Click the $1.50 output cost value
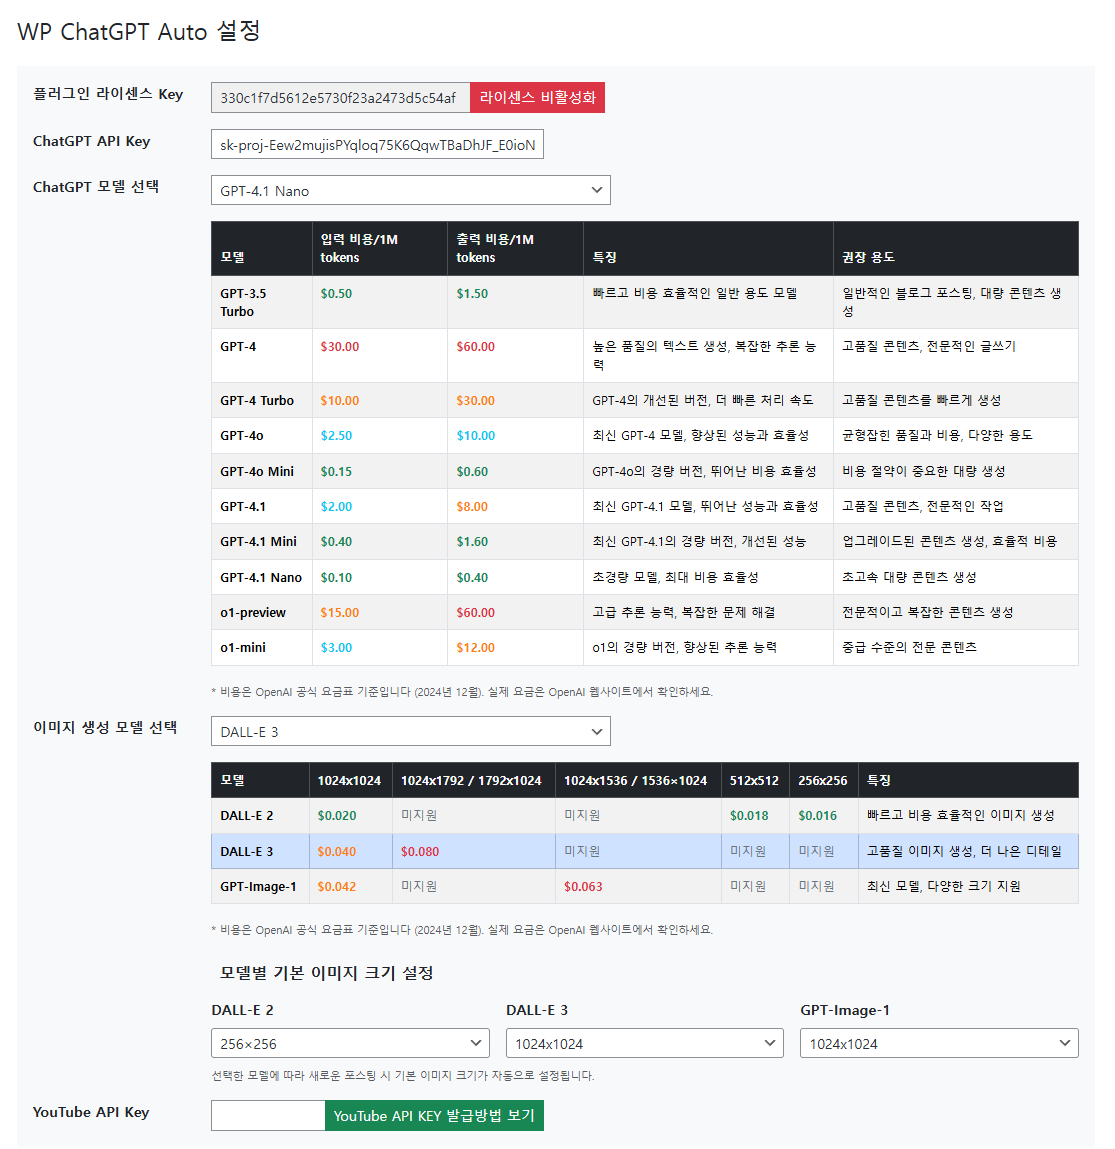The width and height of the screenshot is (1115, 1149). pyautogui.click(x=473, y=293)
